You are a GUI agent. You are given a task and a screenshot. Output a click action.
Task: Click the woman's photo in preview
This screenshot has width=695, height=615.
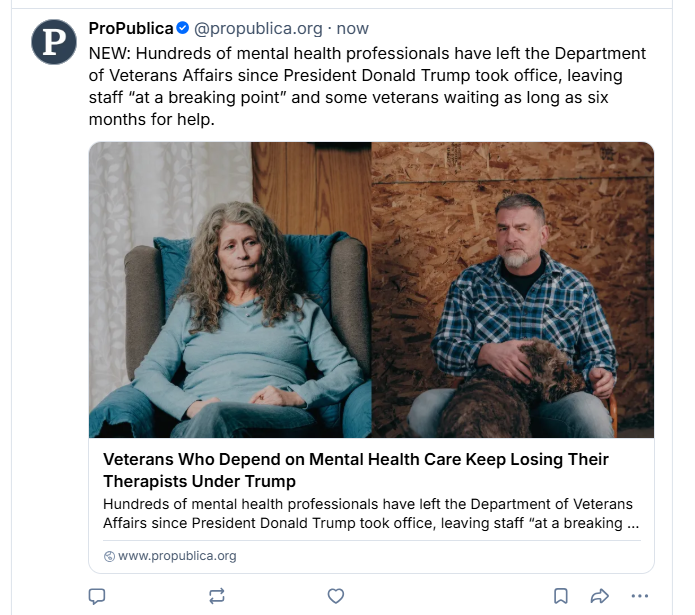230,290
